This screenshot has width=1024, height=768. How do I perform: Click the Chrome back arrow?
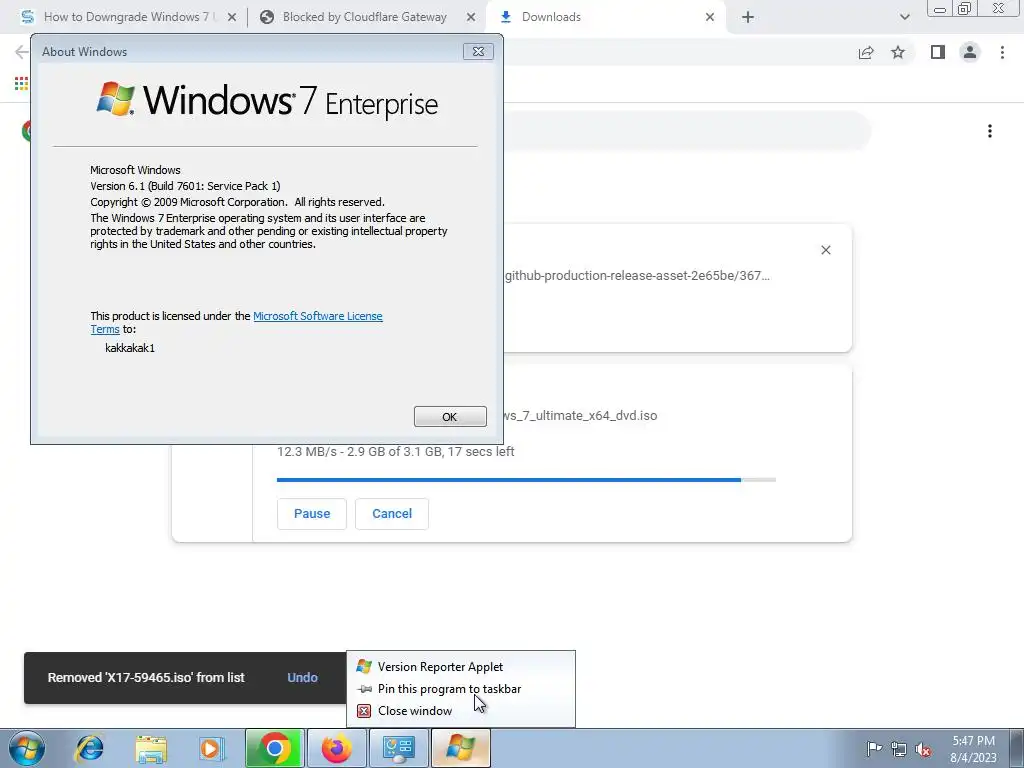tap(22, 52)
